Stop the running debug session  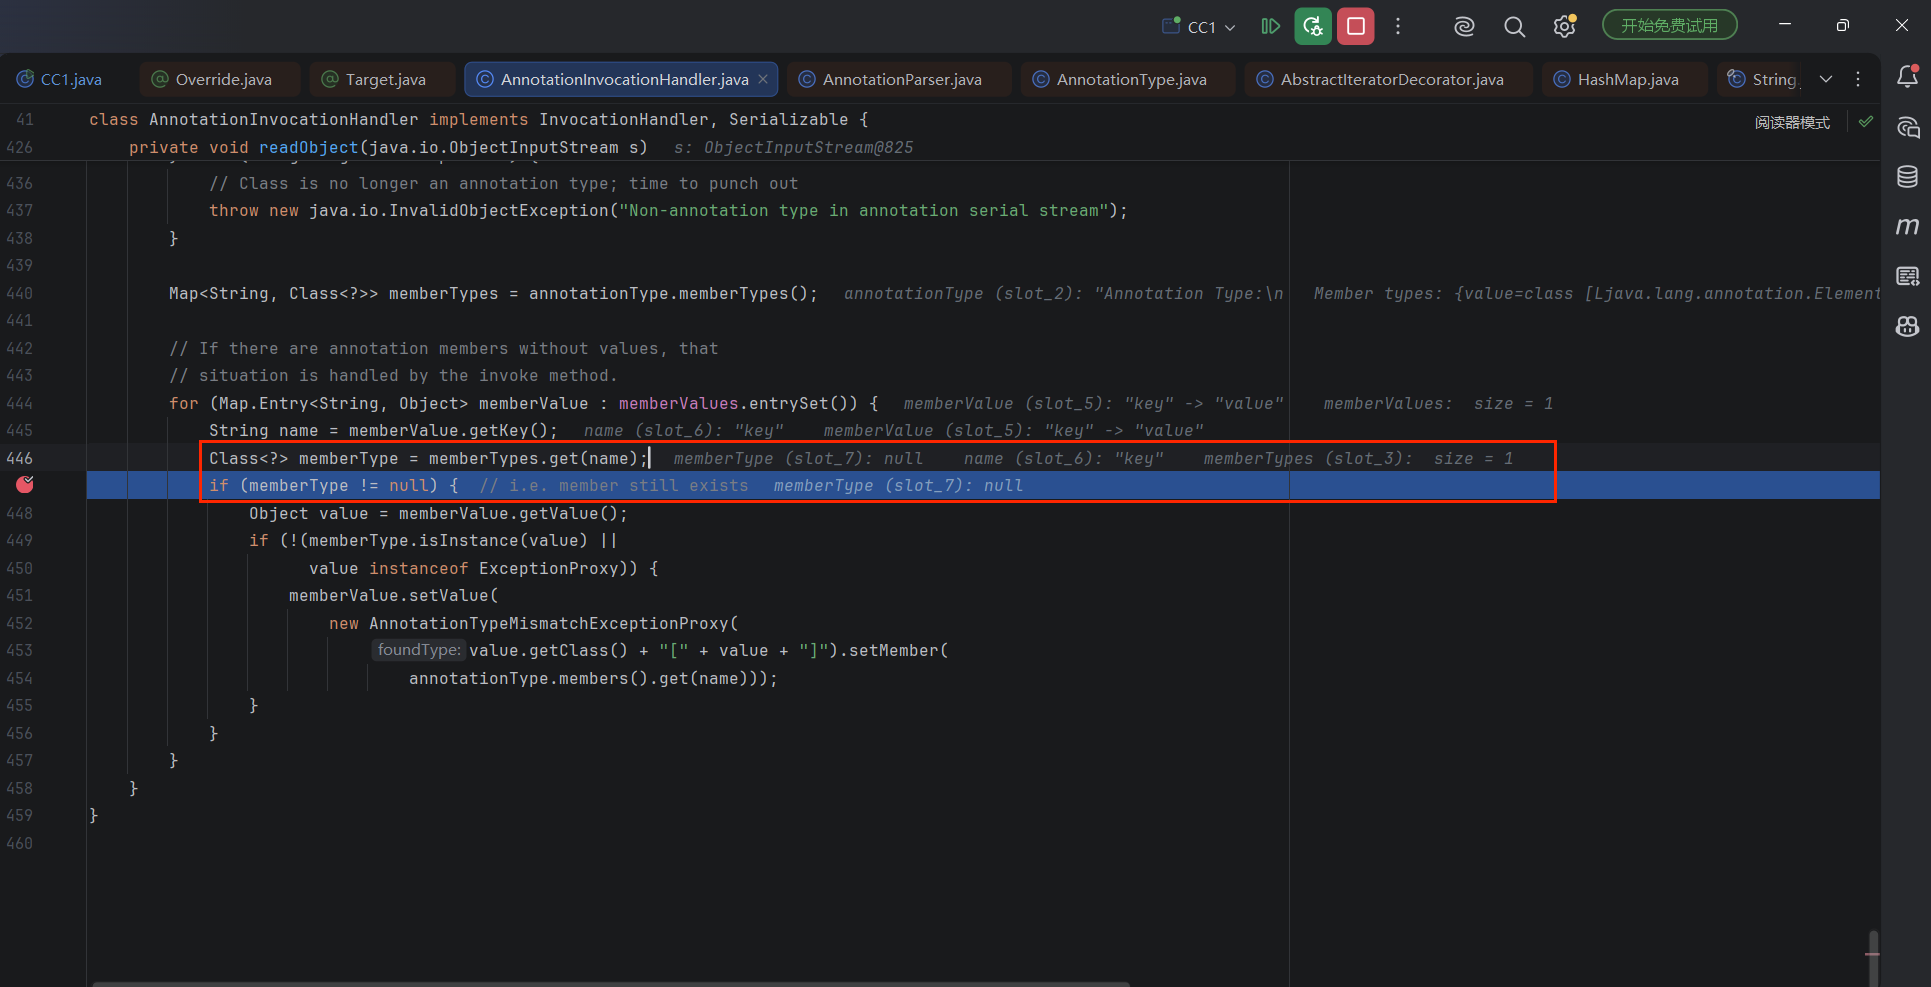(x=1356, y=26)
